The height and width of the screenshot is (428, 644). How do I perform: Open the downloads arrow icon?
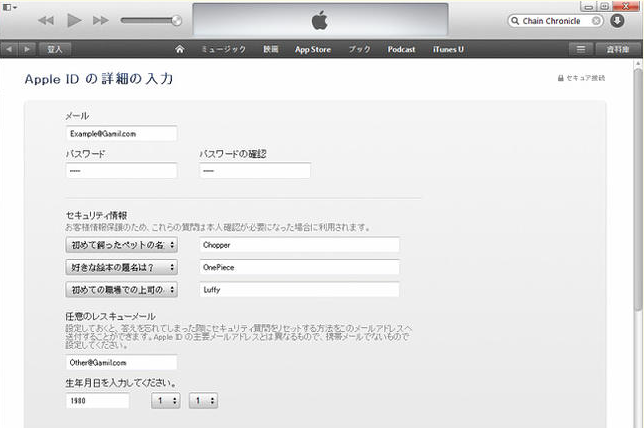(617, 20)
